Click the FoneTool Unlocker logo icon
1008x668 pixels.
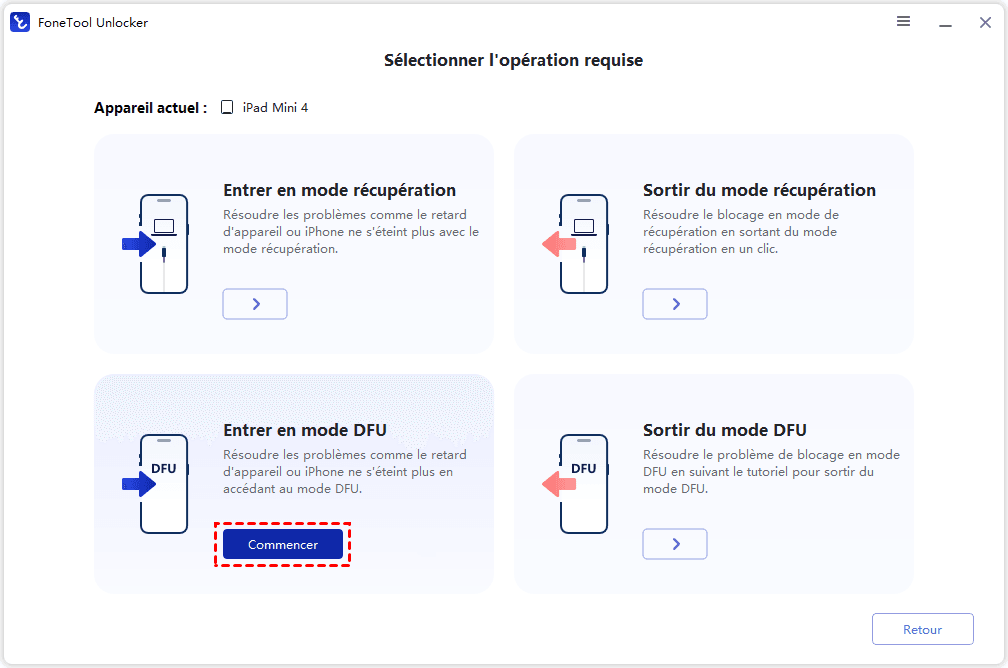tap(20, 22)
